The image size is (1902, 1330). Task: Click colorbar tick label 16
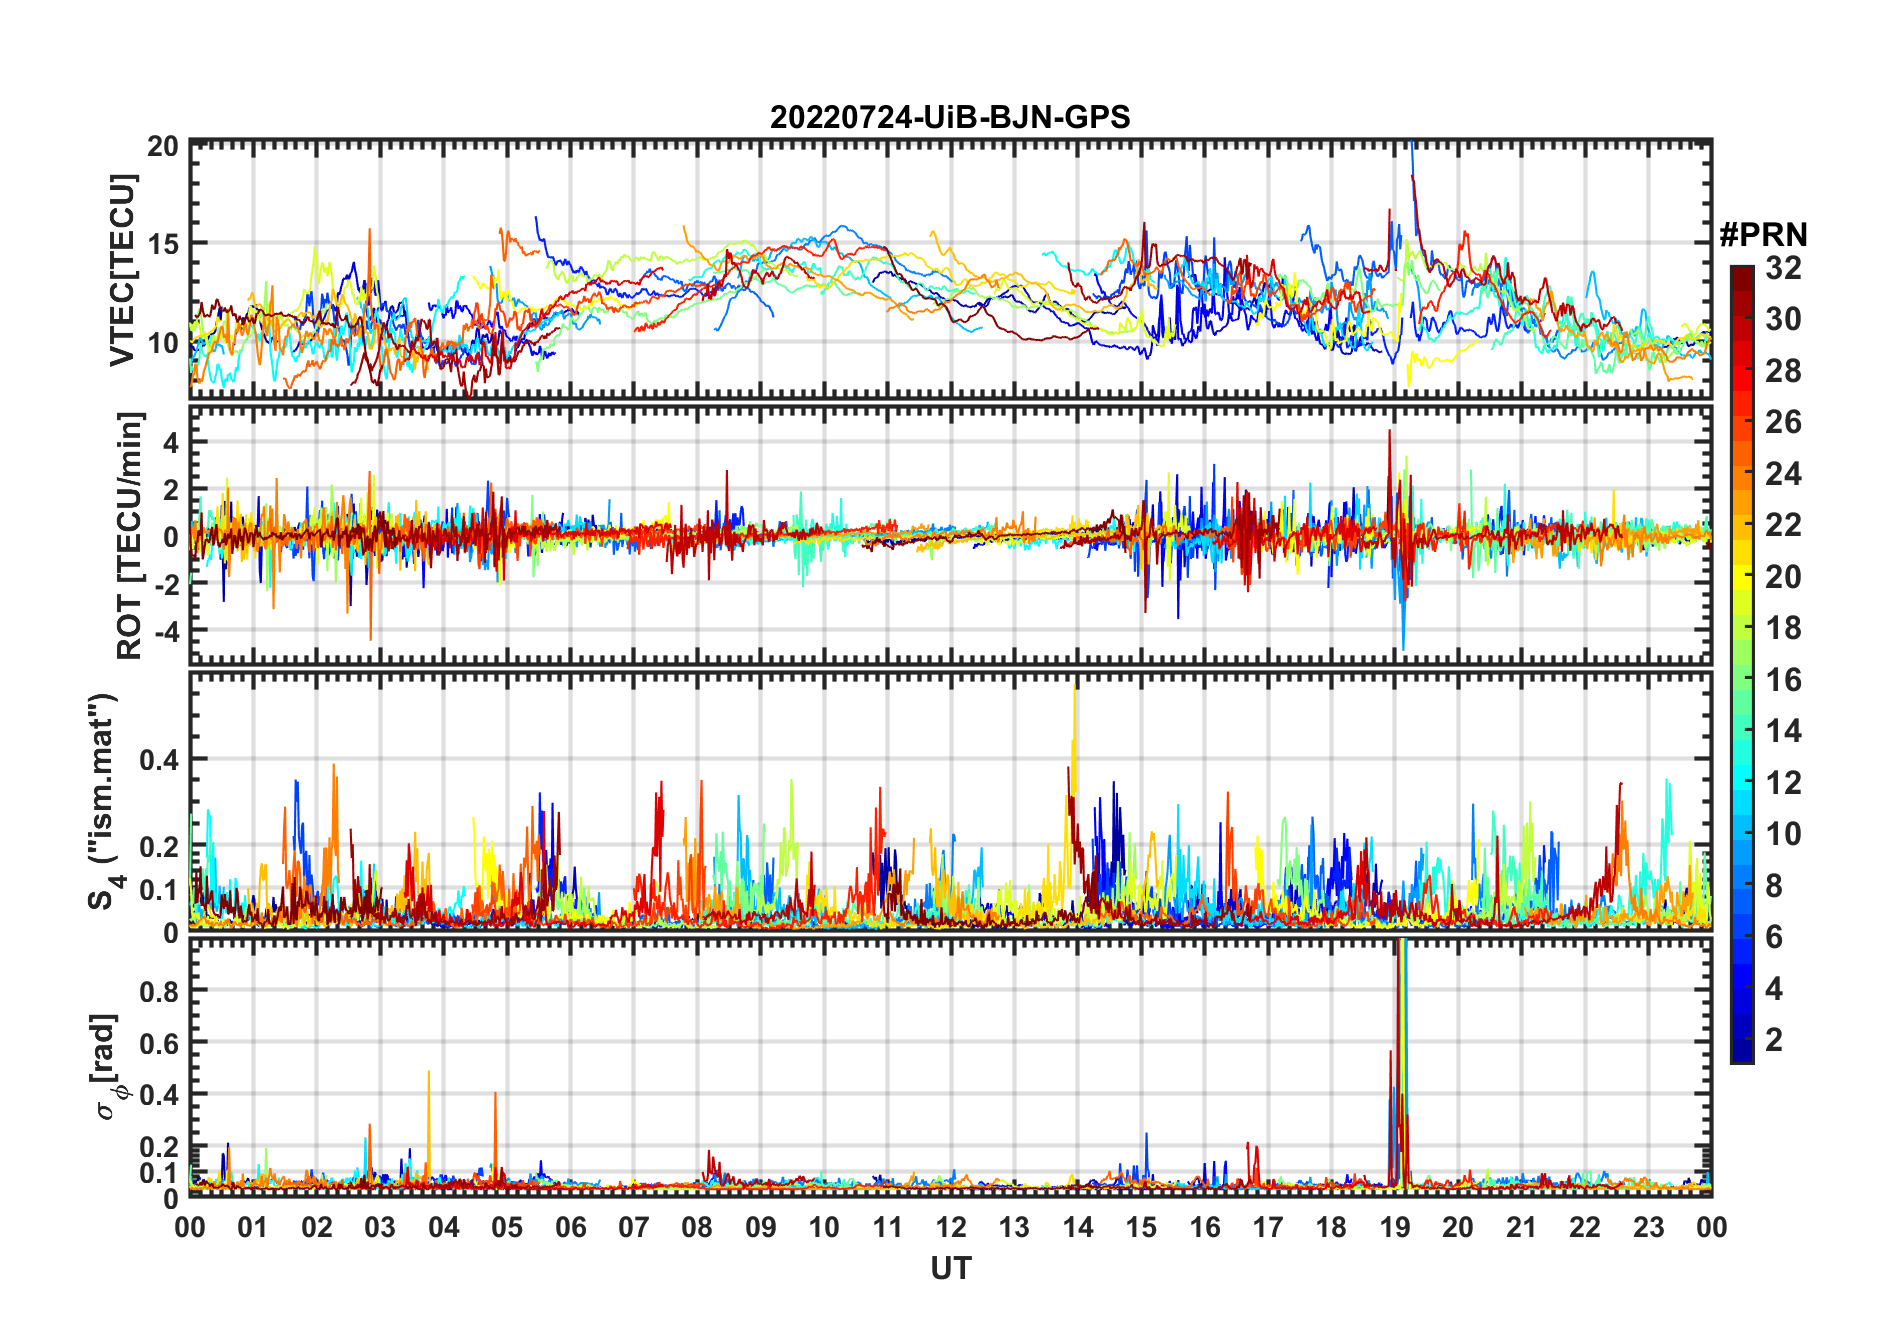coord(1783,680)
